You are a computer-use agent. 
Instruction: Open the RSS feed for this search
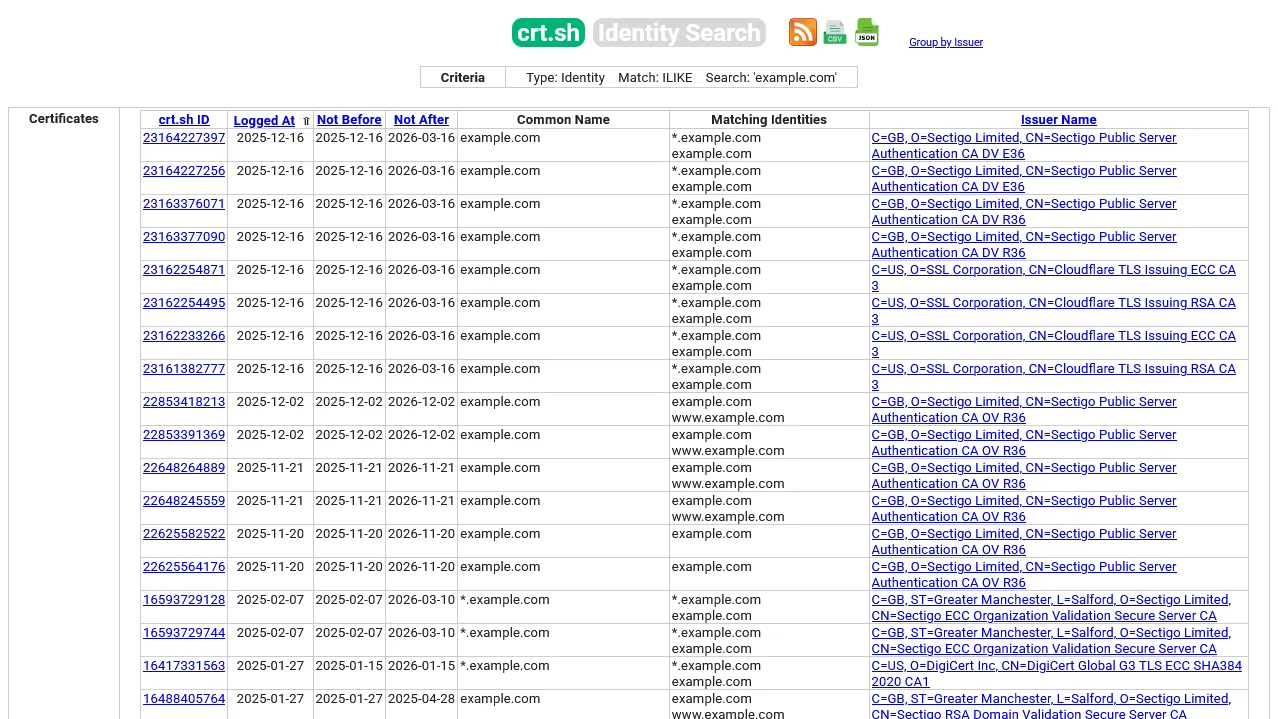pyautogui.click(x=802, y=32)
